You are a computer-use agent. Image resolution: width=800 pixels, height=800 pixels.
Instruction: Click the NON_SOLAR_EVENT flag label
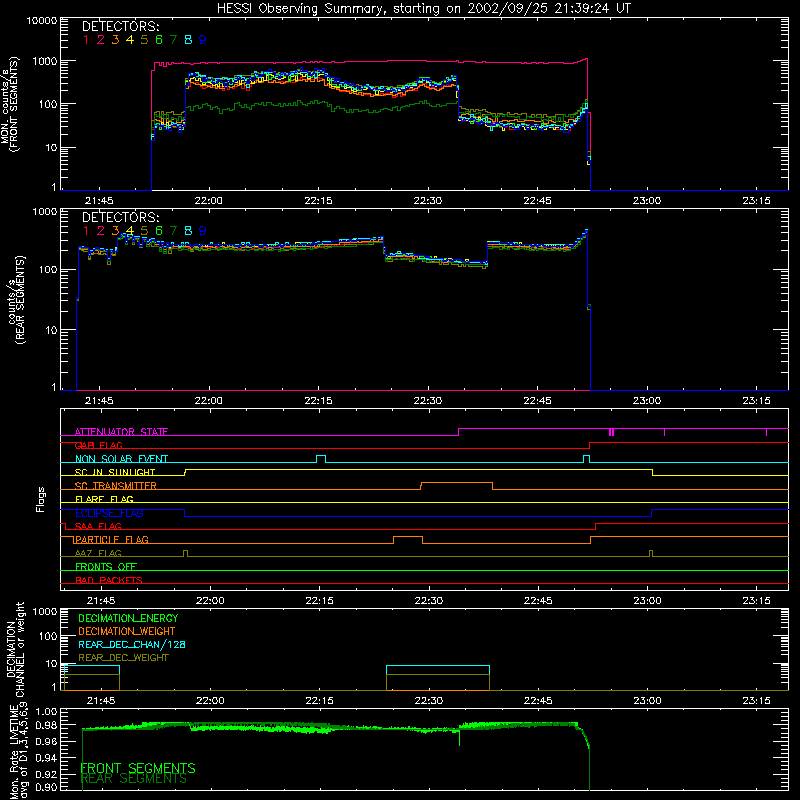click(121, 459)
